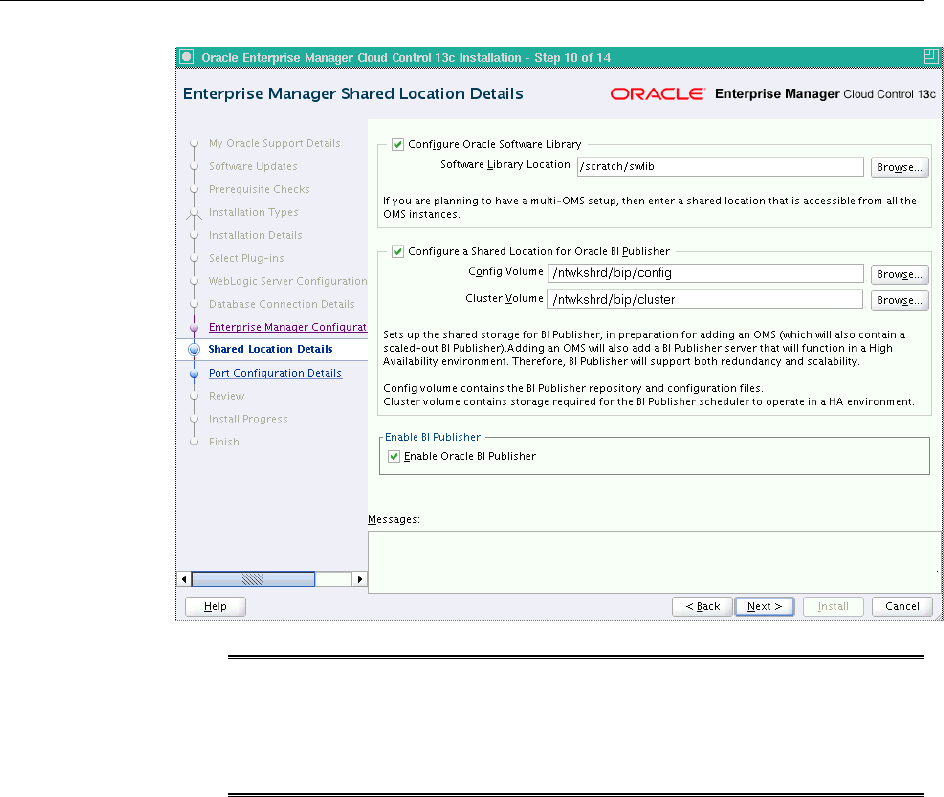This screenshot has height=797, width=944.
Task: Browse for Cluster Volume path
Action: (x=899, y=300)
